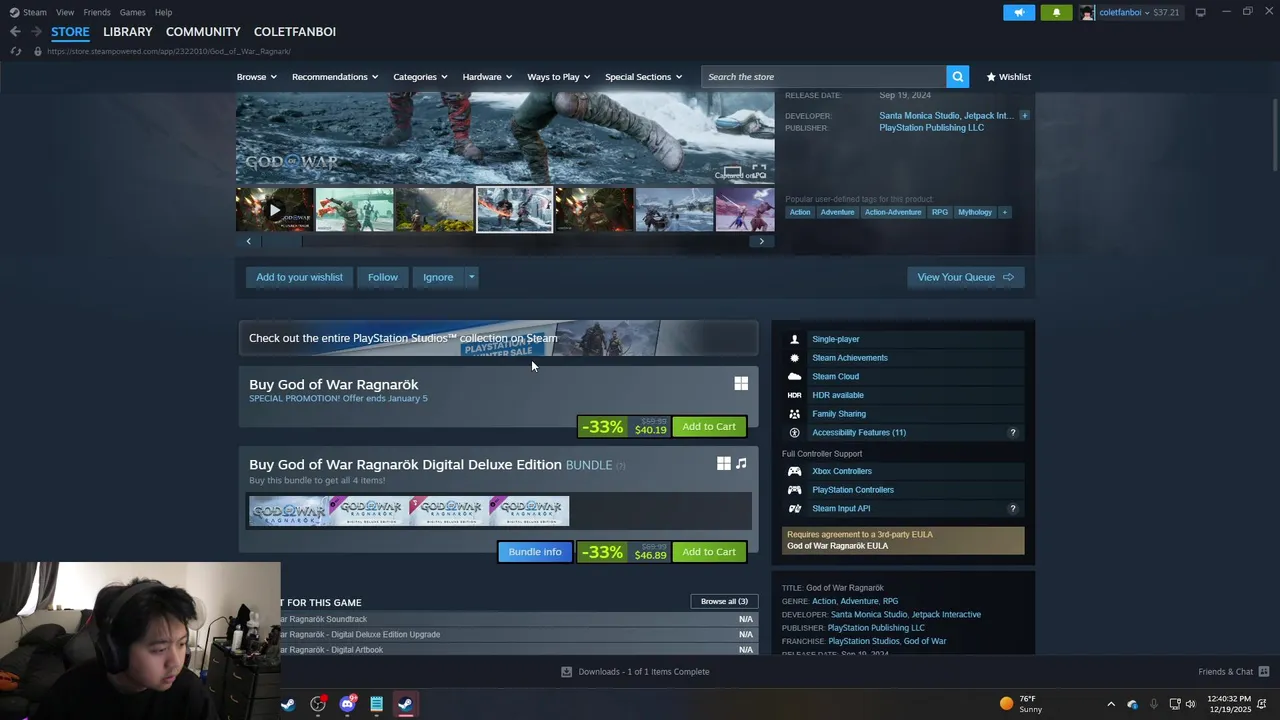This screenshot has width=1280, height=720.
Task: Open the View menu
Action: point(65,12)
